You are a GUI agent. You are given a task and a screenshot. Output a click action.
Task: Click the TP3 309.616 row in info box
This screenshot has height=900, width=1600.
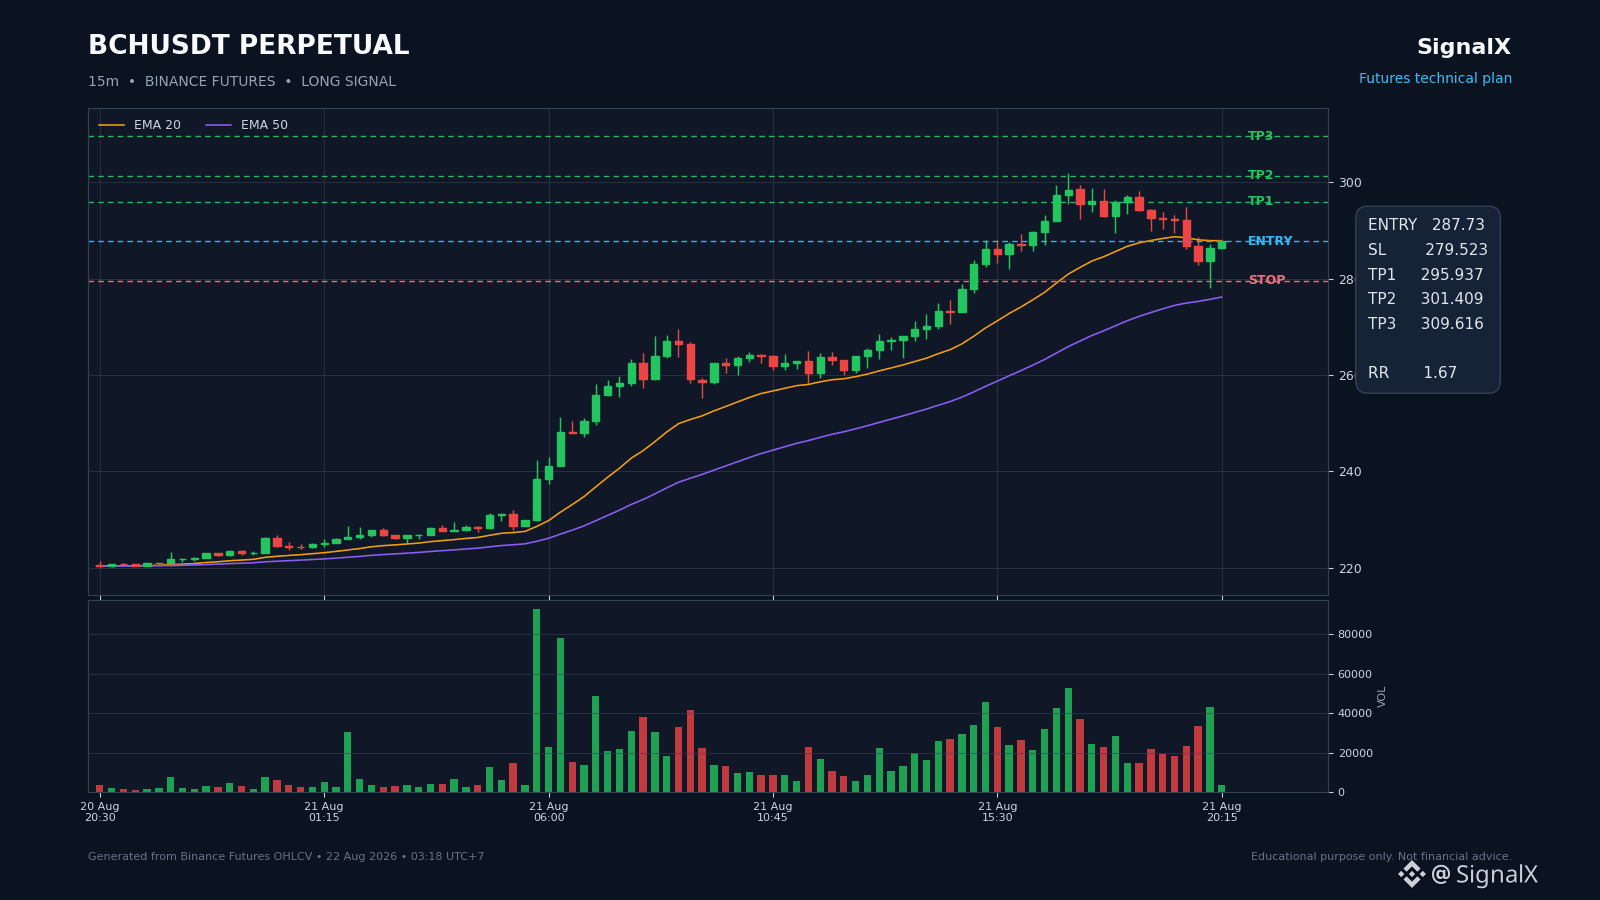point(1426,324)
